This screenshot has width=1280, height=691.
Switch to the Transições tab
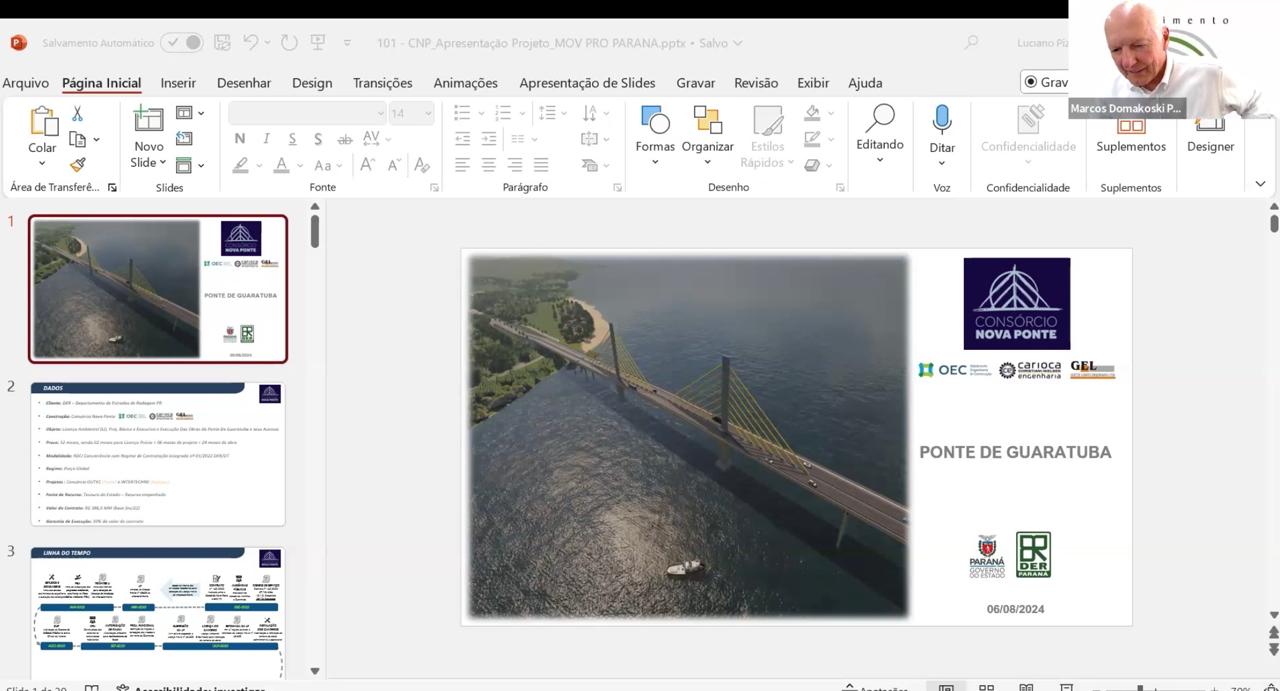382,83
